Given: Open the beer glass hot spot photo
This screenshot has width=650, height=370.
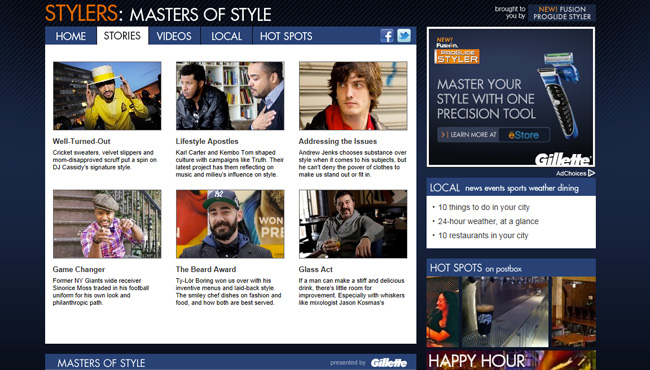Looking at the screenshot, I should click(x=505, y=312).
